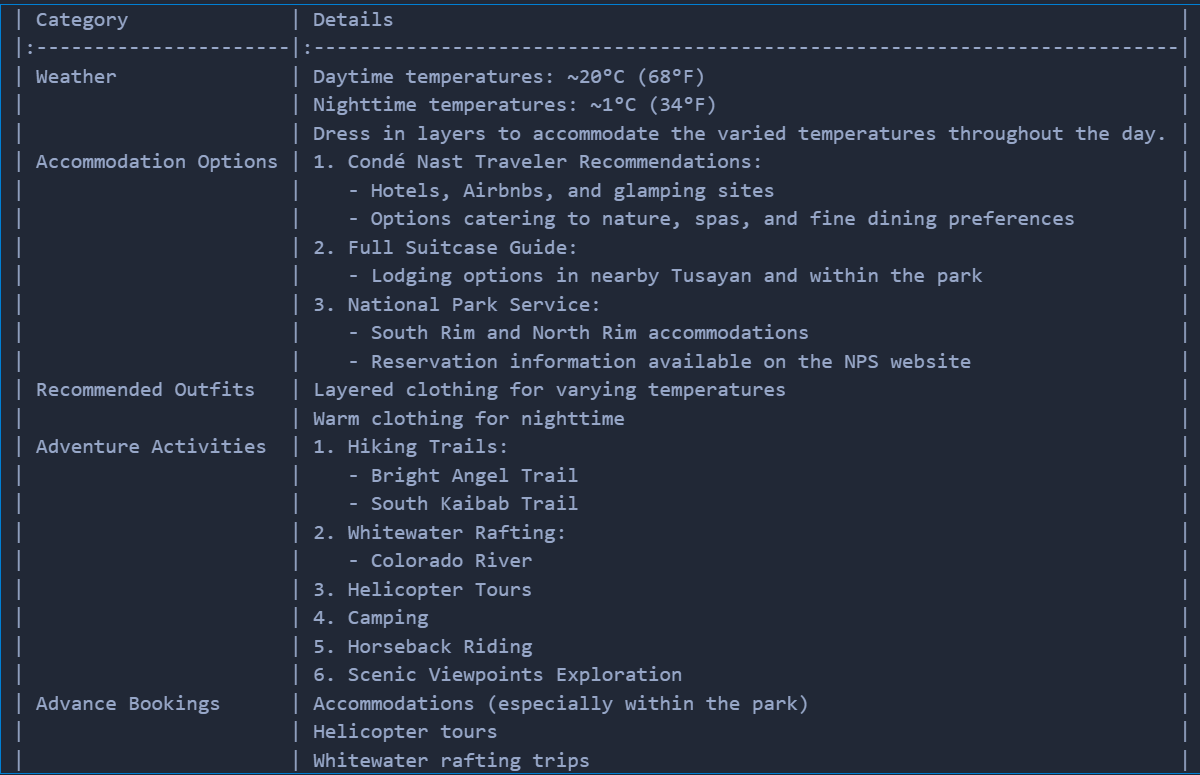Click the Scenic Viewpoints Exploration entry
1200x775 pixels.
497,675
